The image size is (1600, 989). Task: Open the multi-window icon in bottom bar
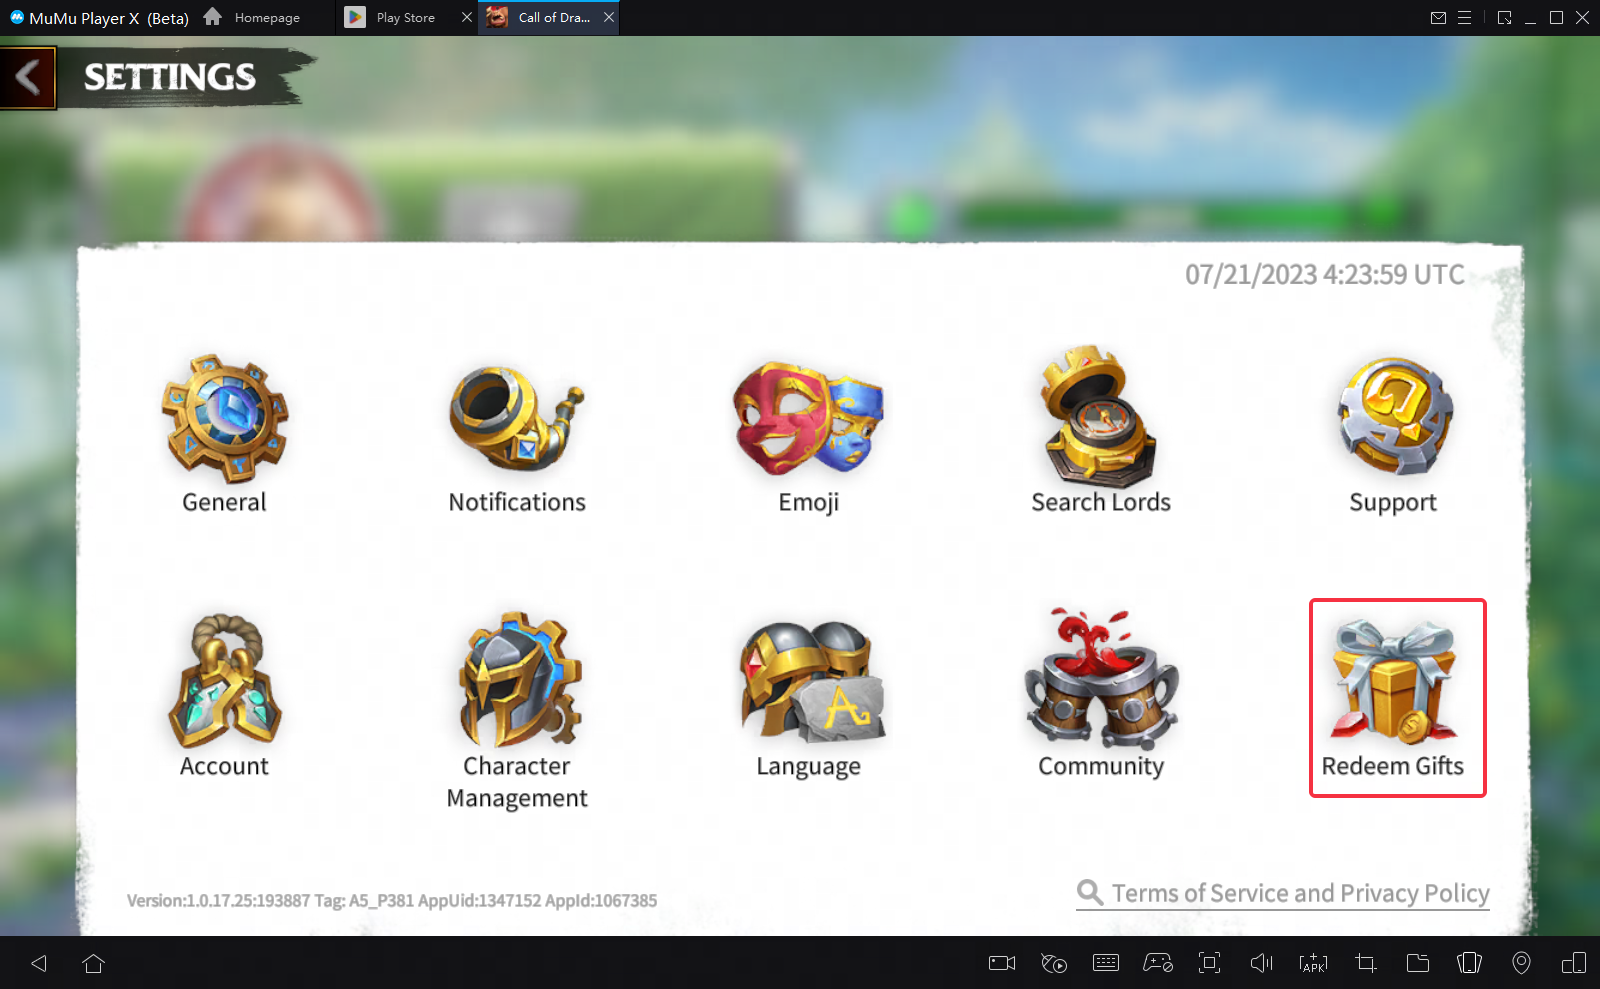coord(1574,963)
